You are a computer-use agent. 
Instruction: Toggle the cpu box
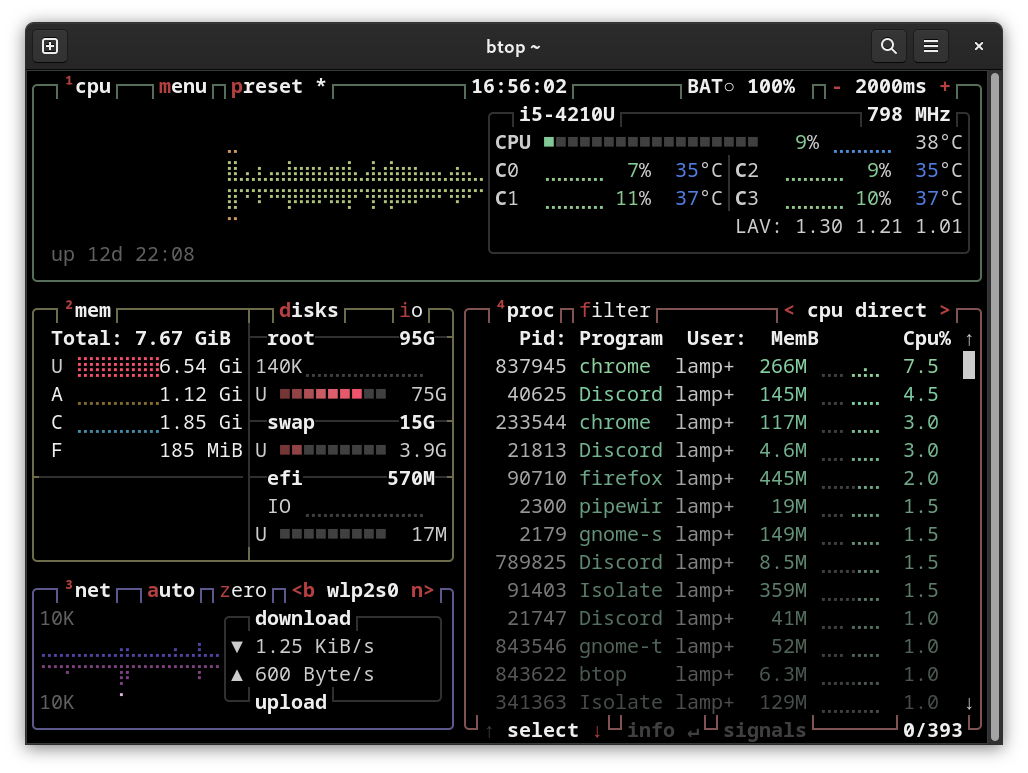click(x=87, y=87)
